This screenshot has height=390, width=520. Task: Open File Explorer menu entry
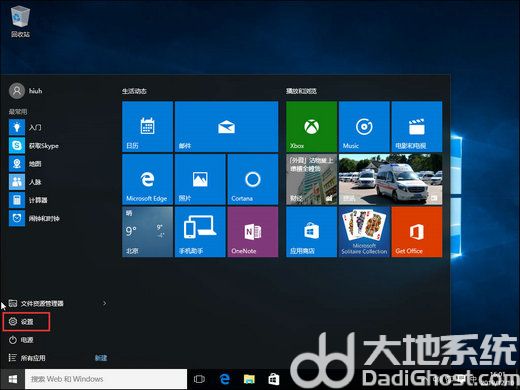point(36,303)
